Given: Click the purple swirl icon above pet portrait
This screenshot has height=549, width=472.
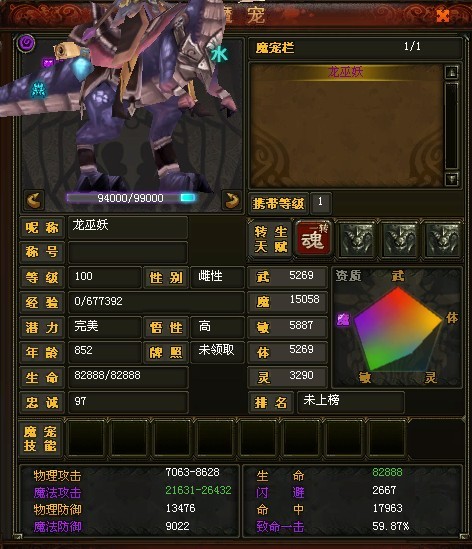Looking at the screenshot, I should (27, 43).
